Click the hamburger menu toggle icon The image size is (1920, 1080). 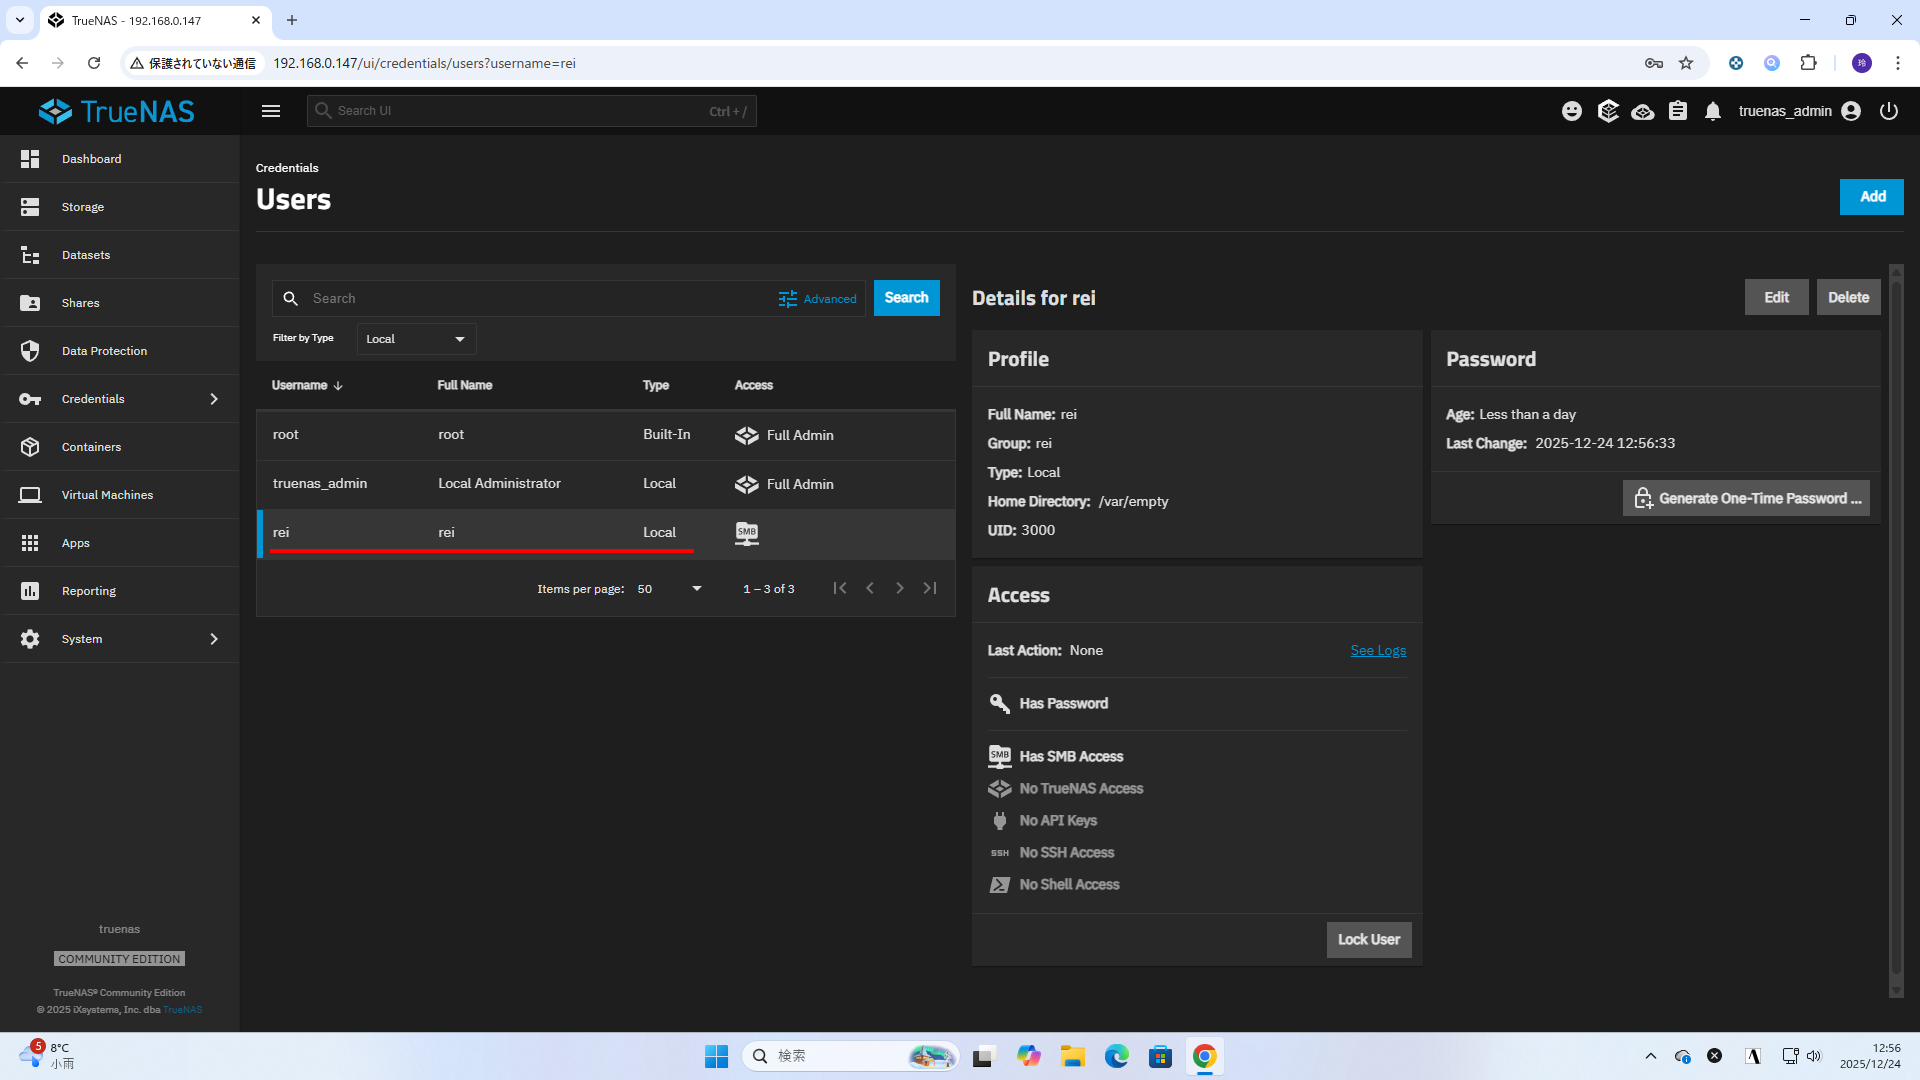(x=271, y=111)
